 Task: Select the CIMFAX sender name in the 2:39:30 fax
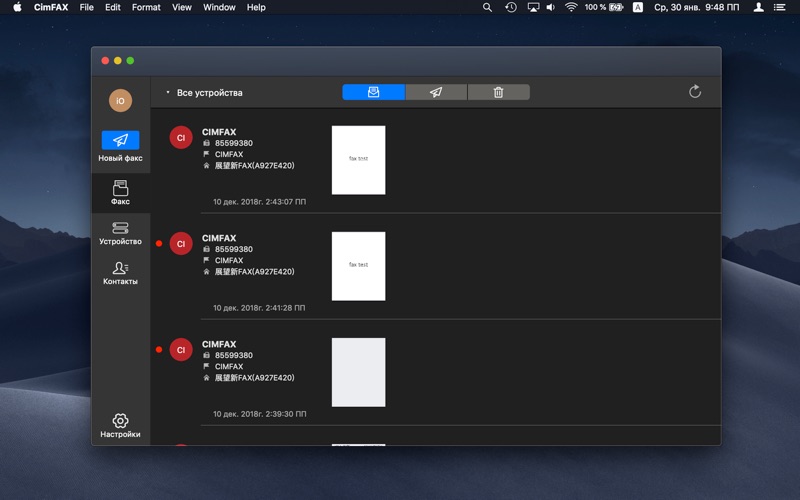(x=219, y=344)
